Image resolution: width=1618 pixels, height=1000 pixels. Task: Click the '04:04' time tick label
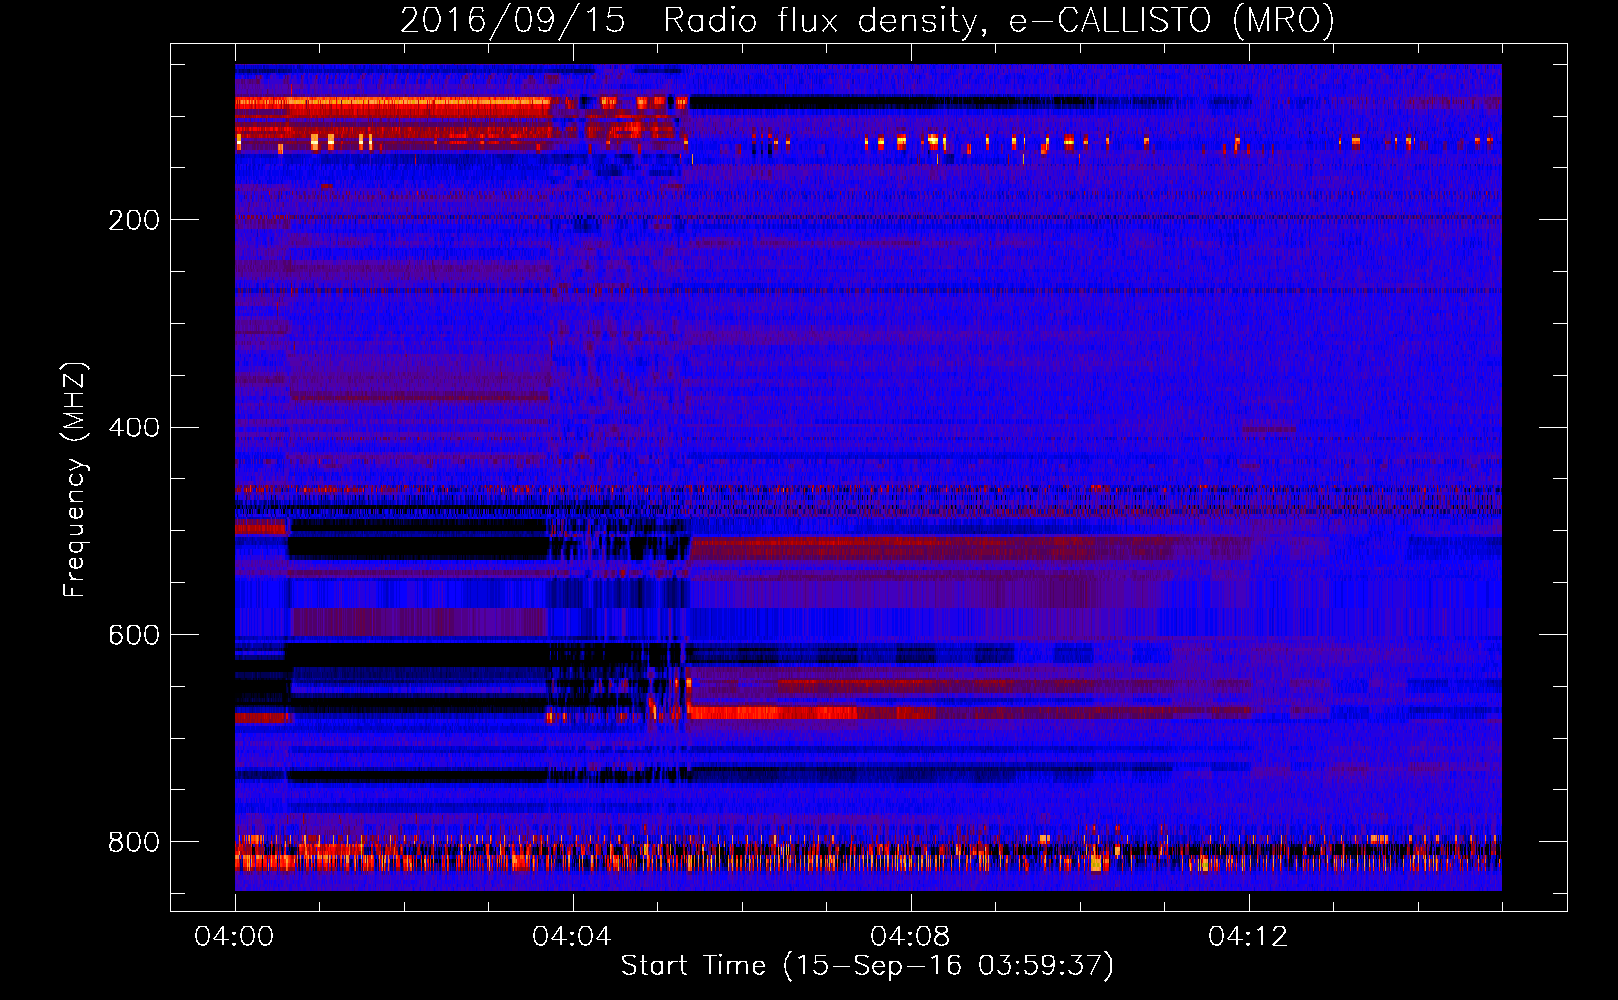pyautogui.click(x=572, y=936)
